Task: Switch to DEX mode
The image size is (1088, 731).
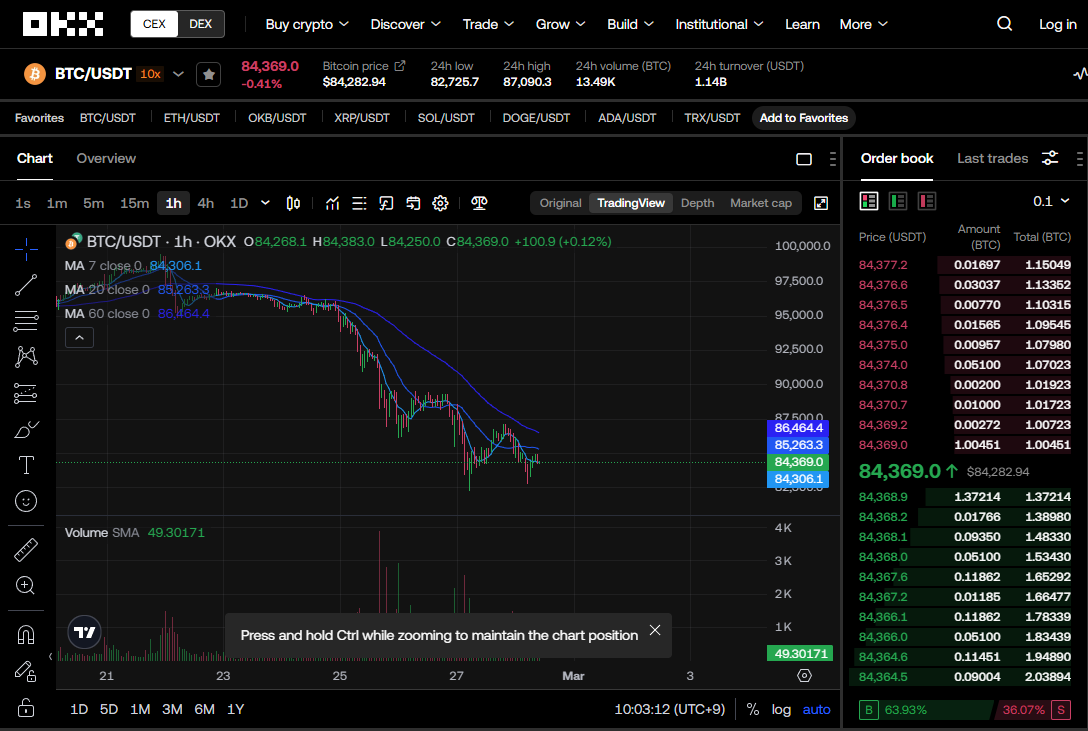Action: pos(201,24)
